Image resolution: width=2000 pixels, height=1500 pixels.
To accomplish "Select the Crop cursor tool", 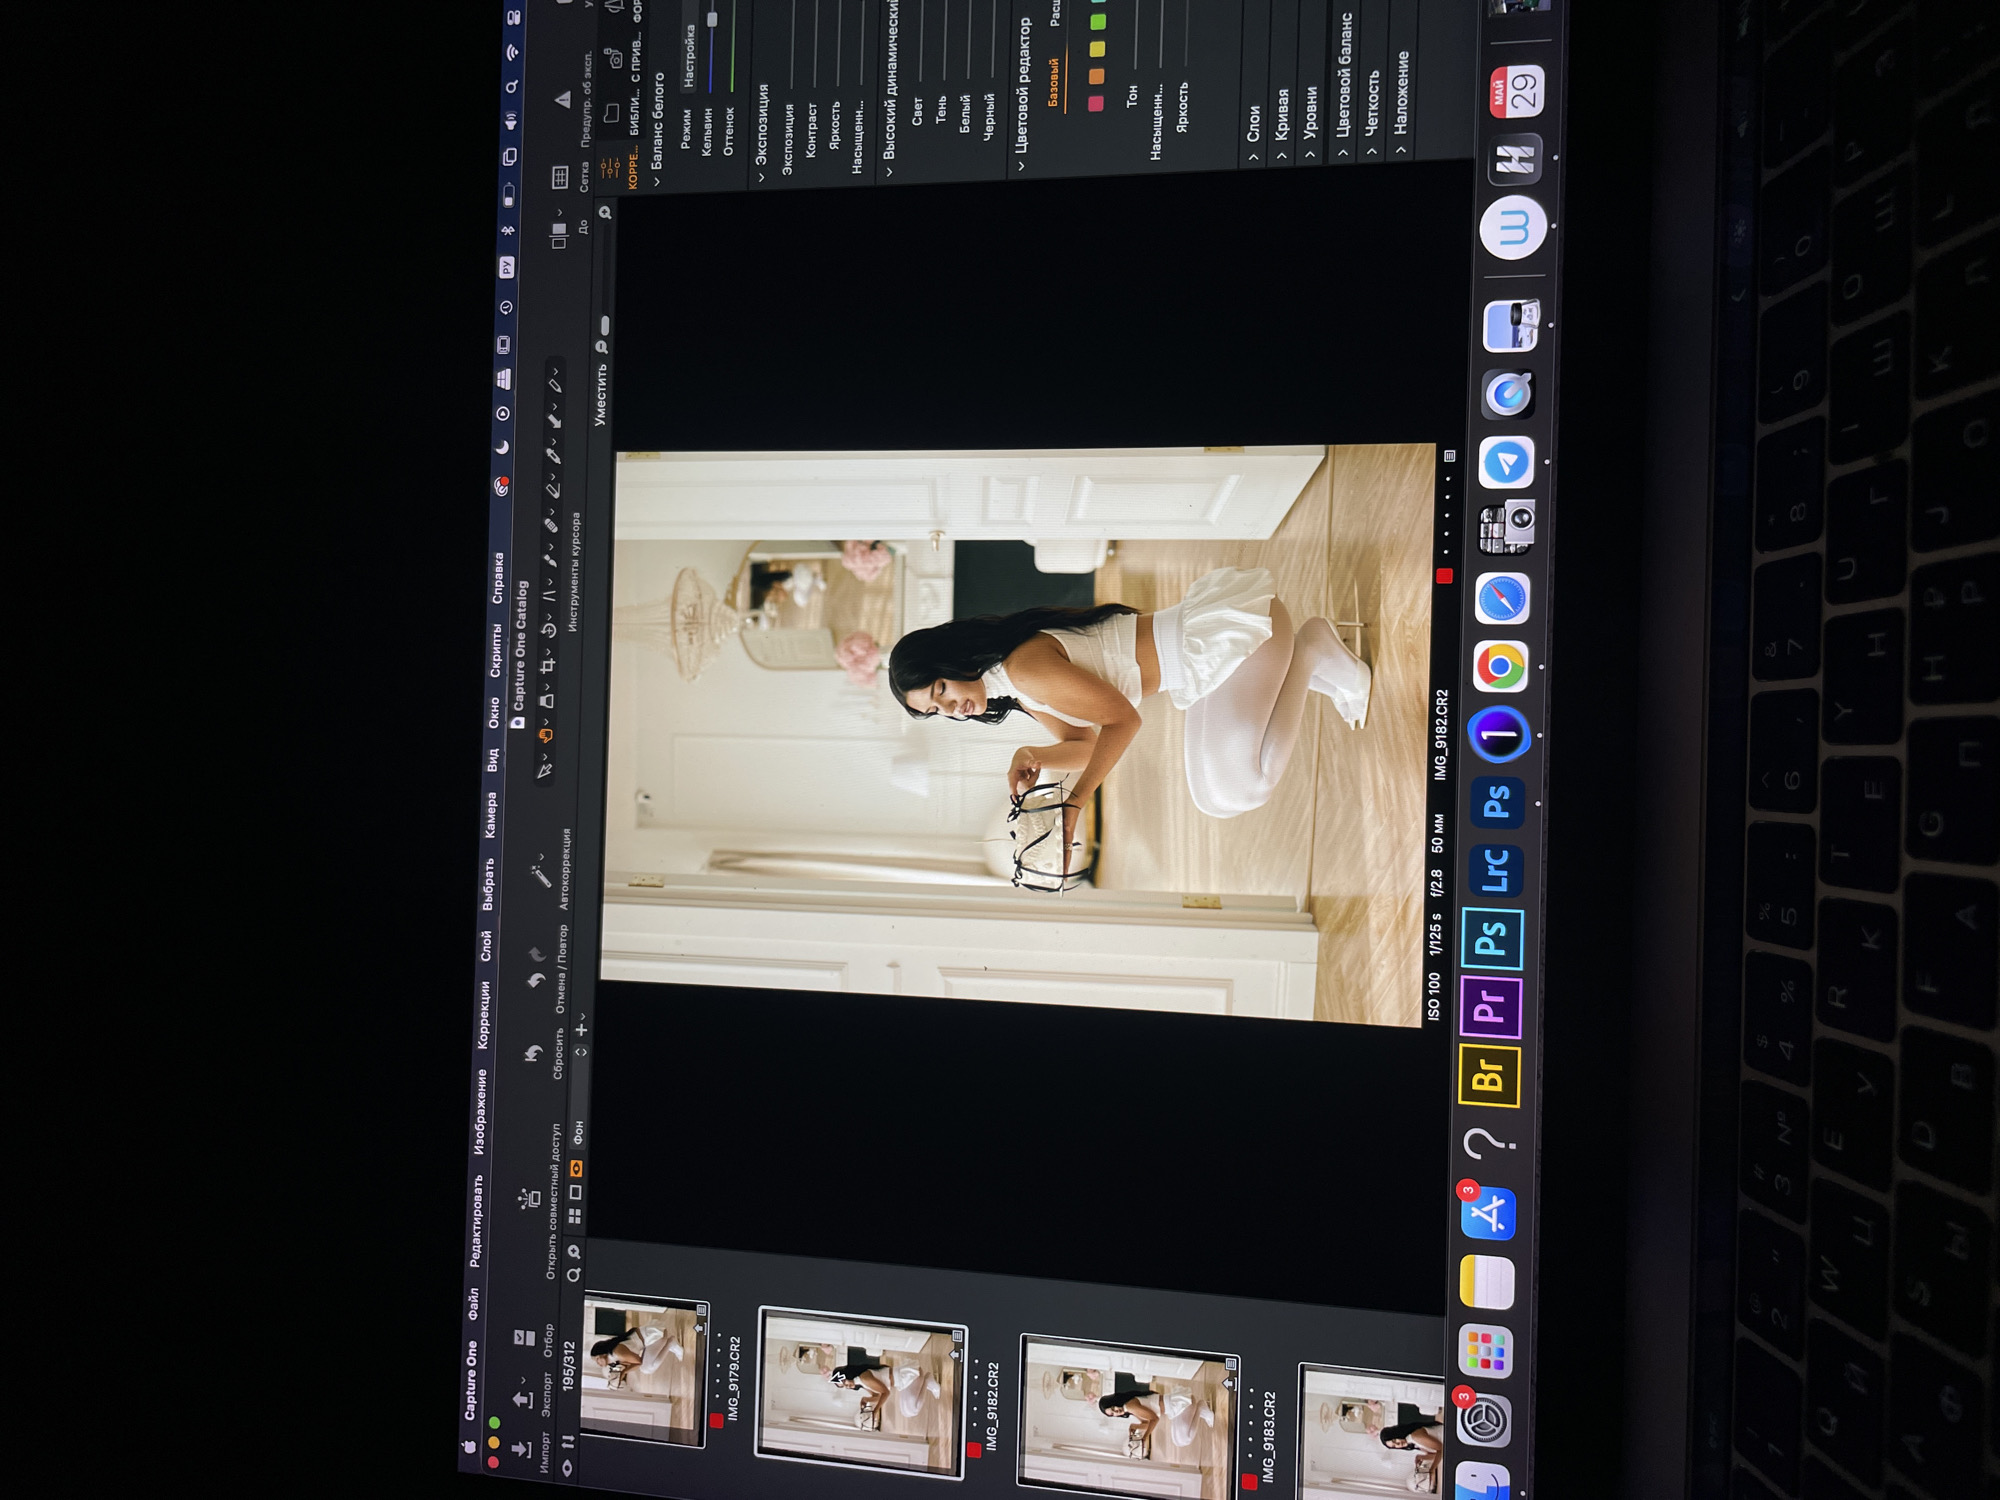I will click(546, 666).
